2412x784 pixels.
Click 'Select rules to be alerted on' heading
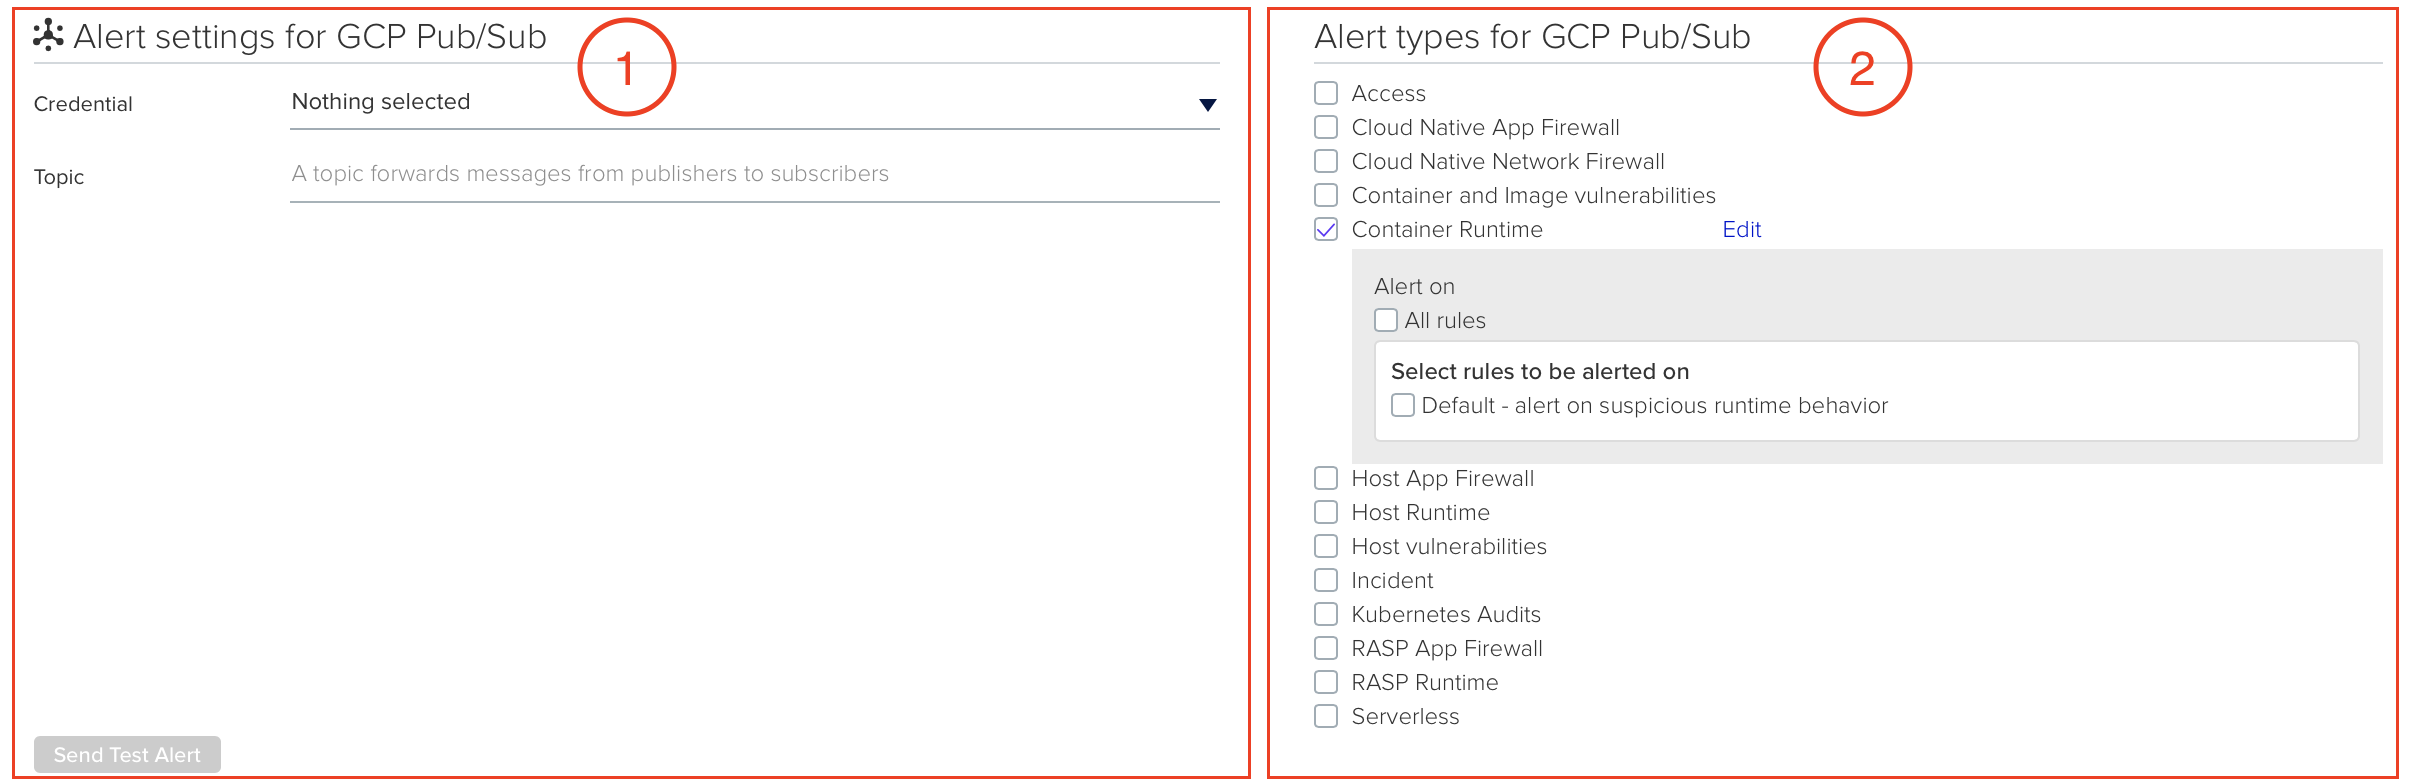tap(1540, 371)
